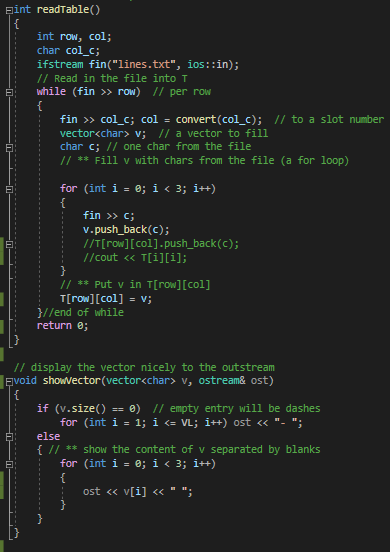Collapse the for loop inside readTable
The height and width of the screenshot is (552, 390).
click(10, 189)
